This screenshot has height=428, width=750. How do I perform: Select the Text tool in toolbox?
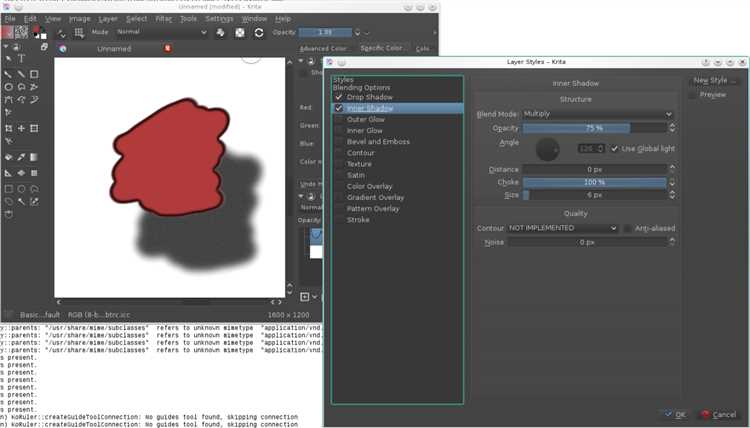tap(22, 58)
